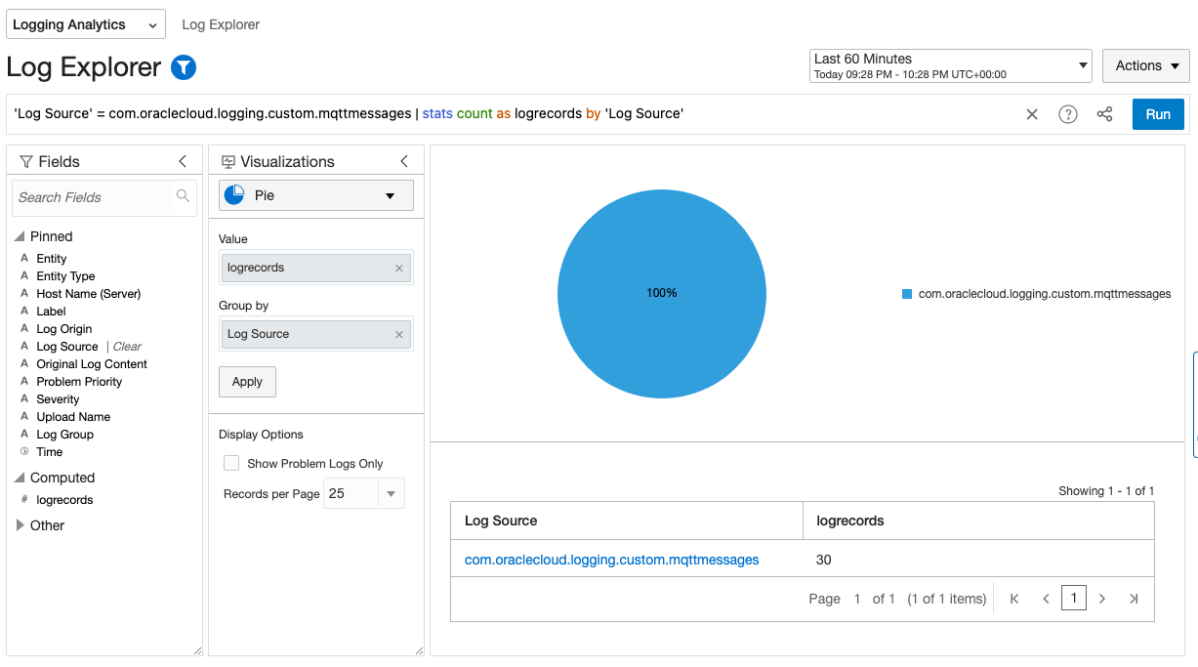Click the Log Explorer breadcrumb item
Viewport: 1198px width, 667px height.
(220, 24)
